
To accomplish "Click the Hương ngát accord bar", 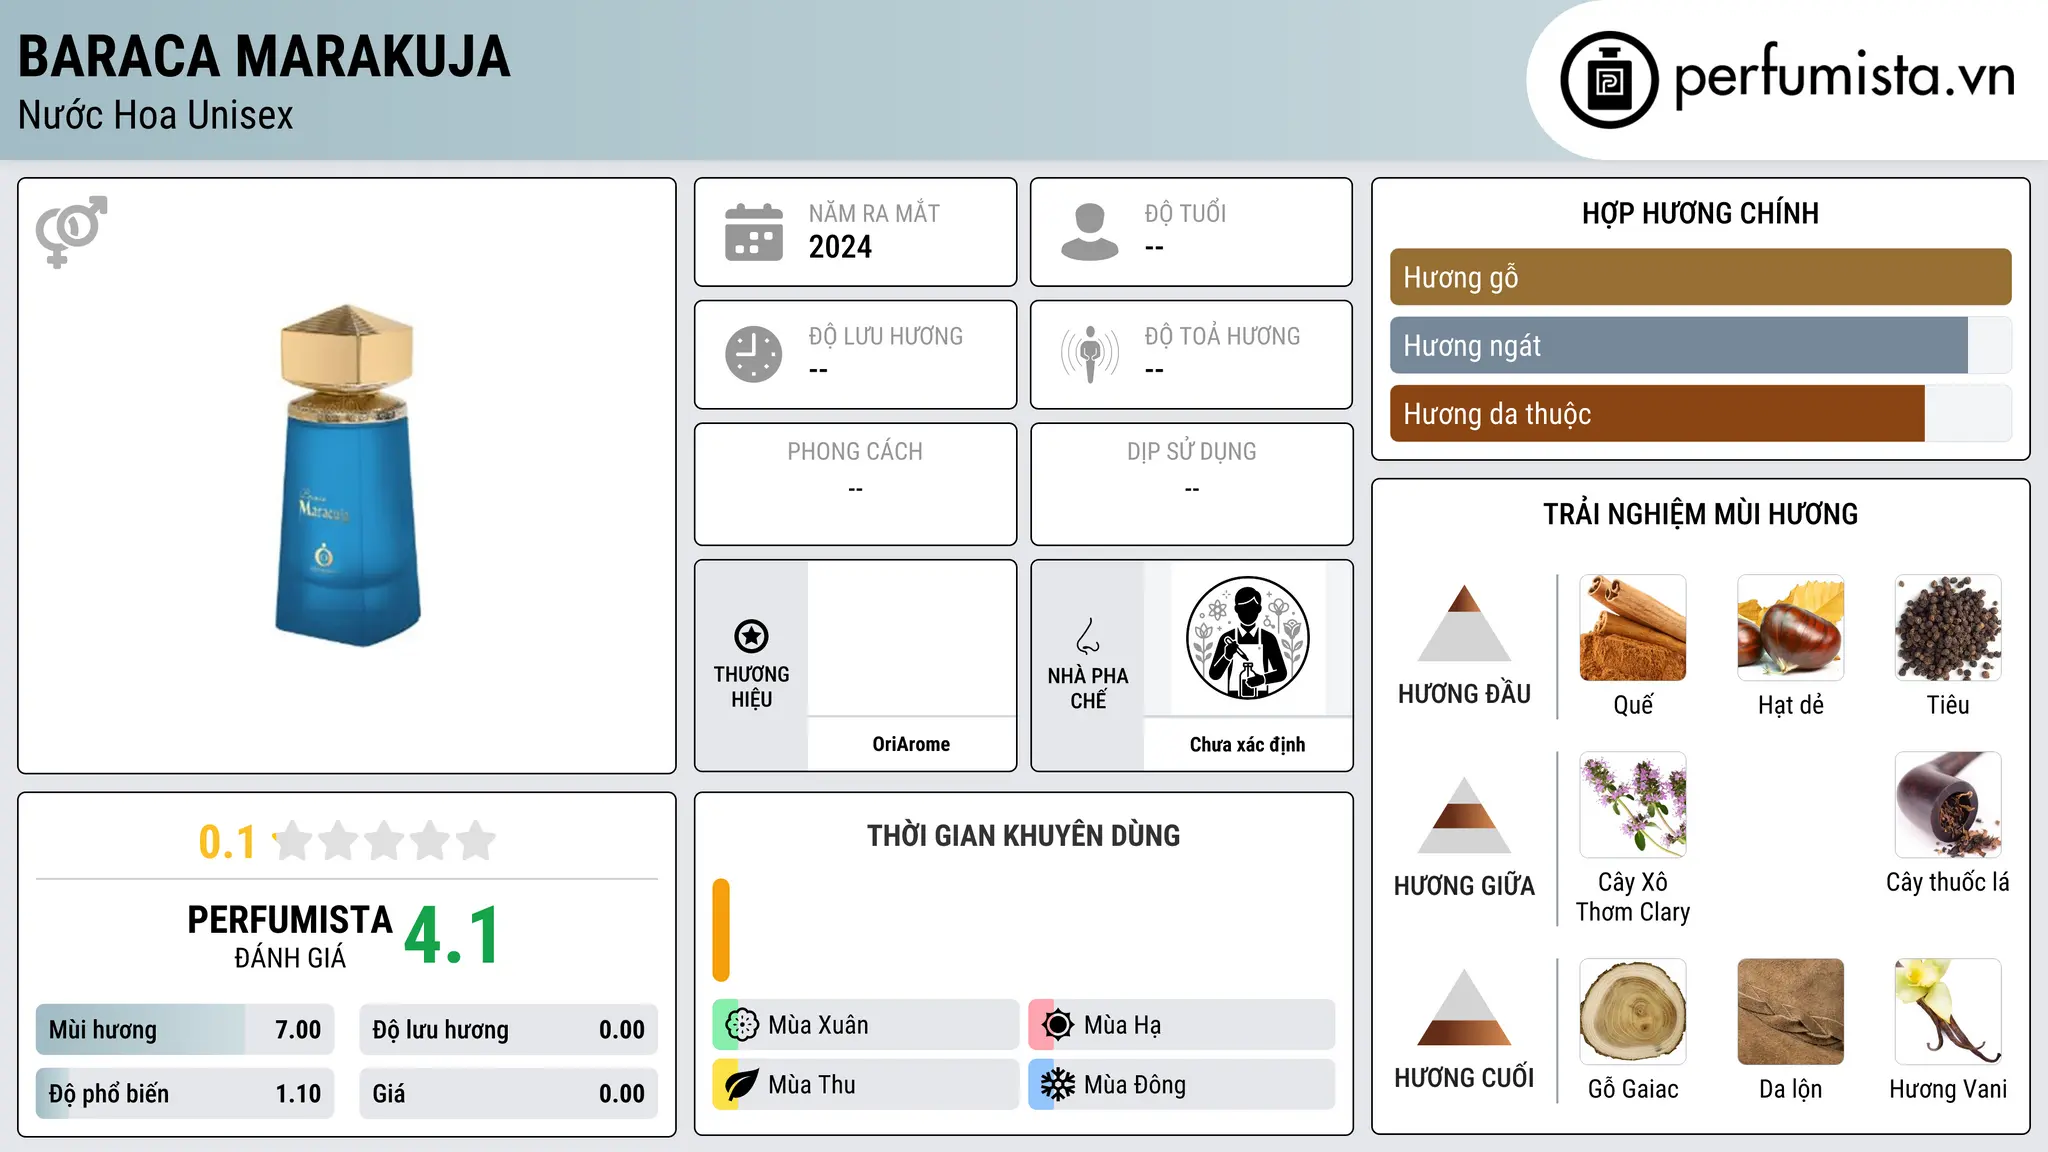I will pos(1700,346).
